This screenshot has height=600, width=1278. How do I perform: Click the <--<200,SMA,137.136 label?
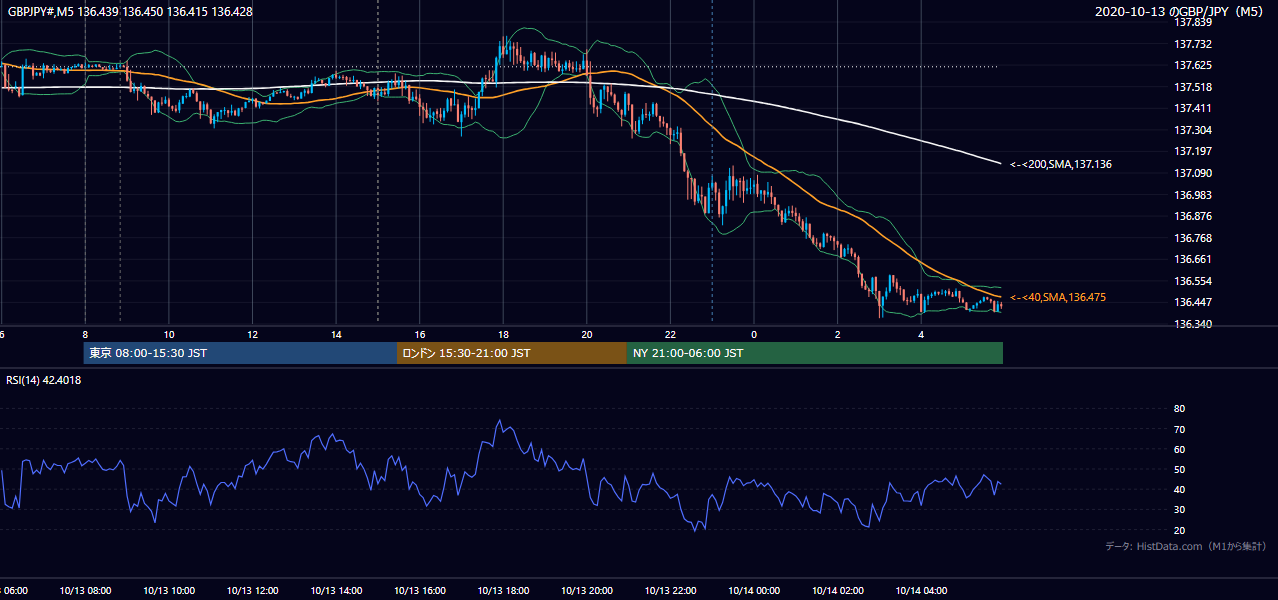1061,164
